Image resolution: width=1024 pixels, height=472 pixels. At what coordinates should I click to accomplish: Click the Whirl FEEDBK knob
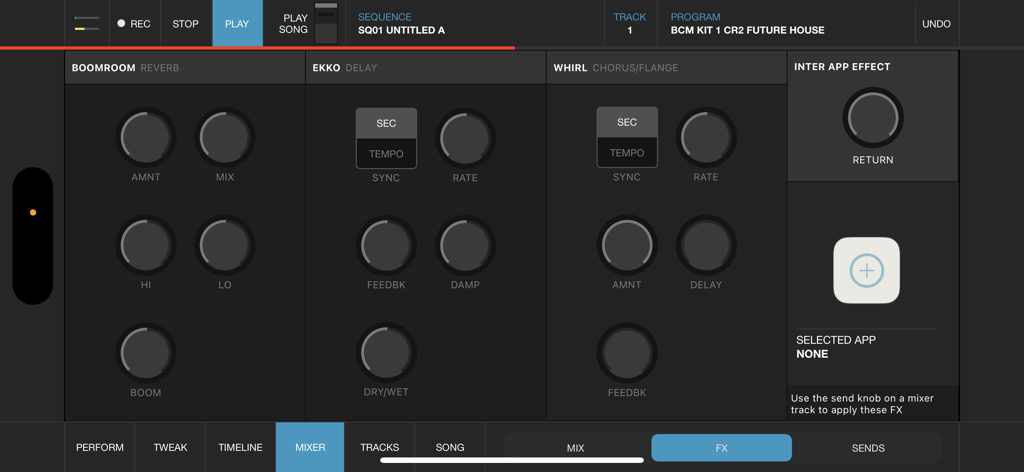pyautogui.click(x=627, y=353)
